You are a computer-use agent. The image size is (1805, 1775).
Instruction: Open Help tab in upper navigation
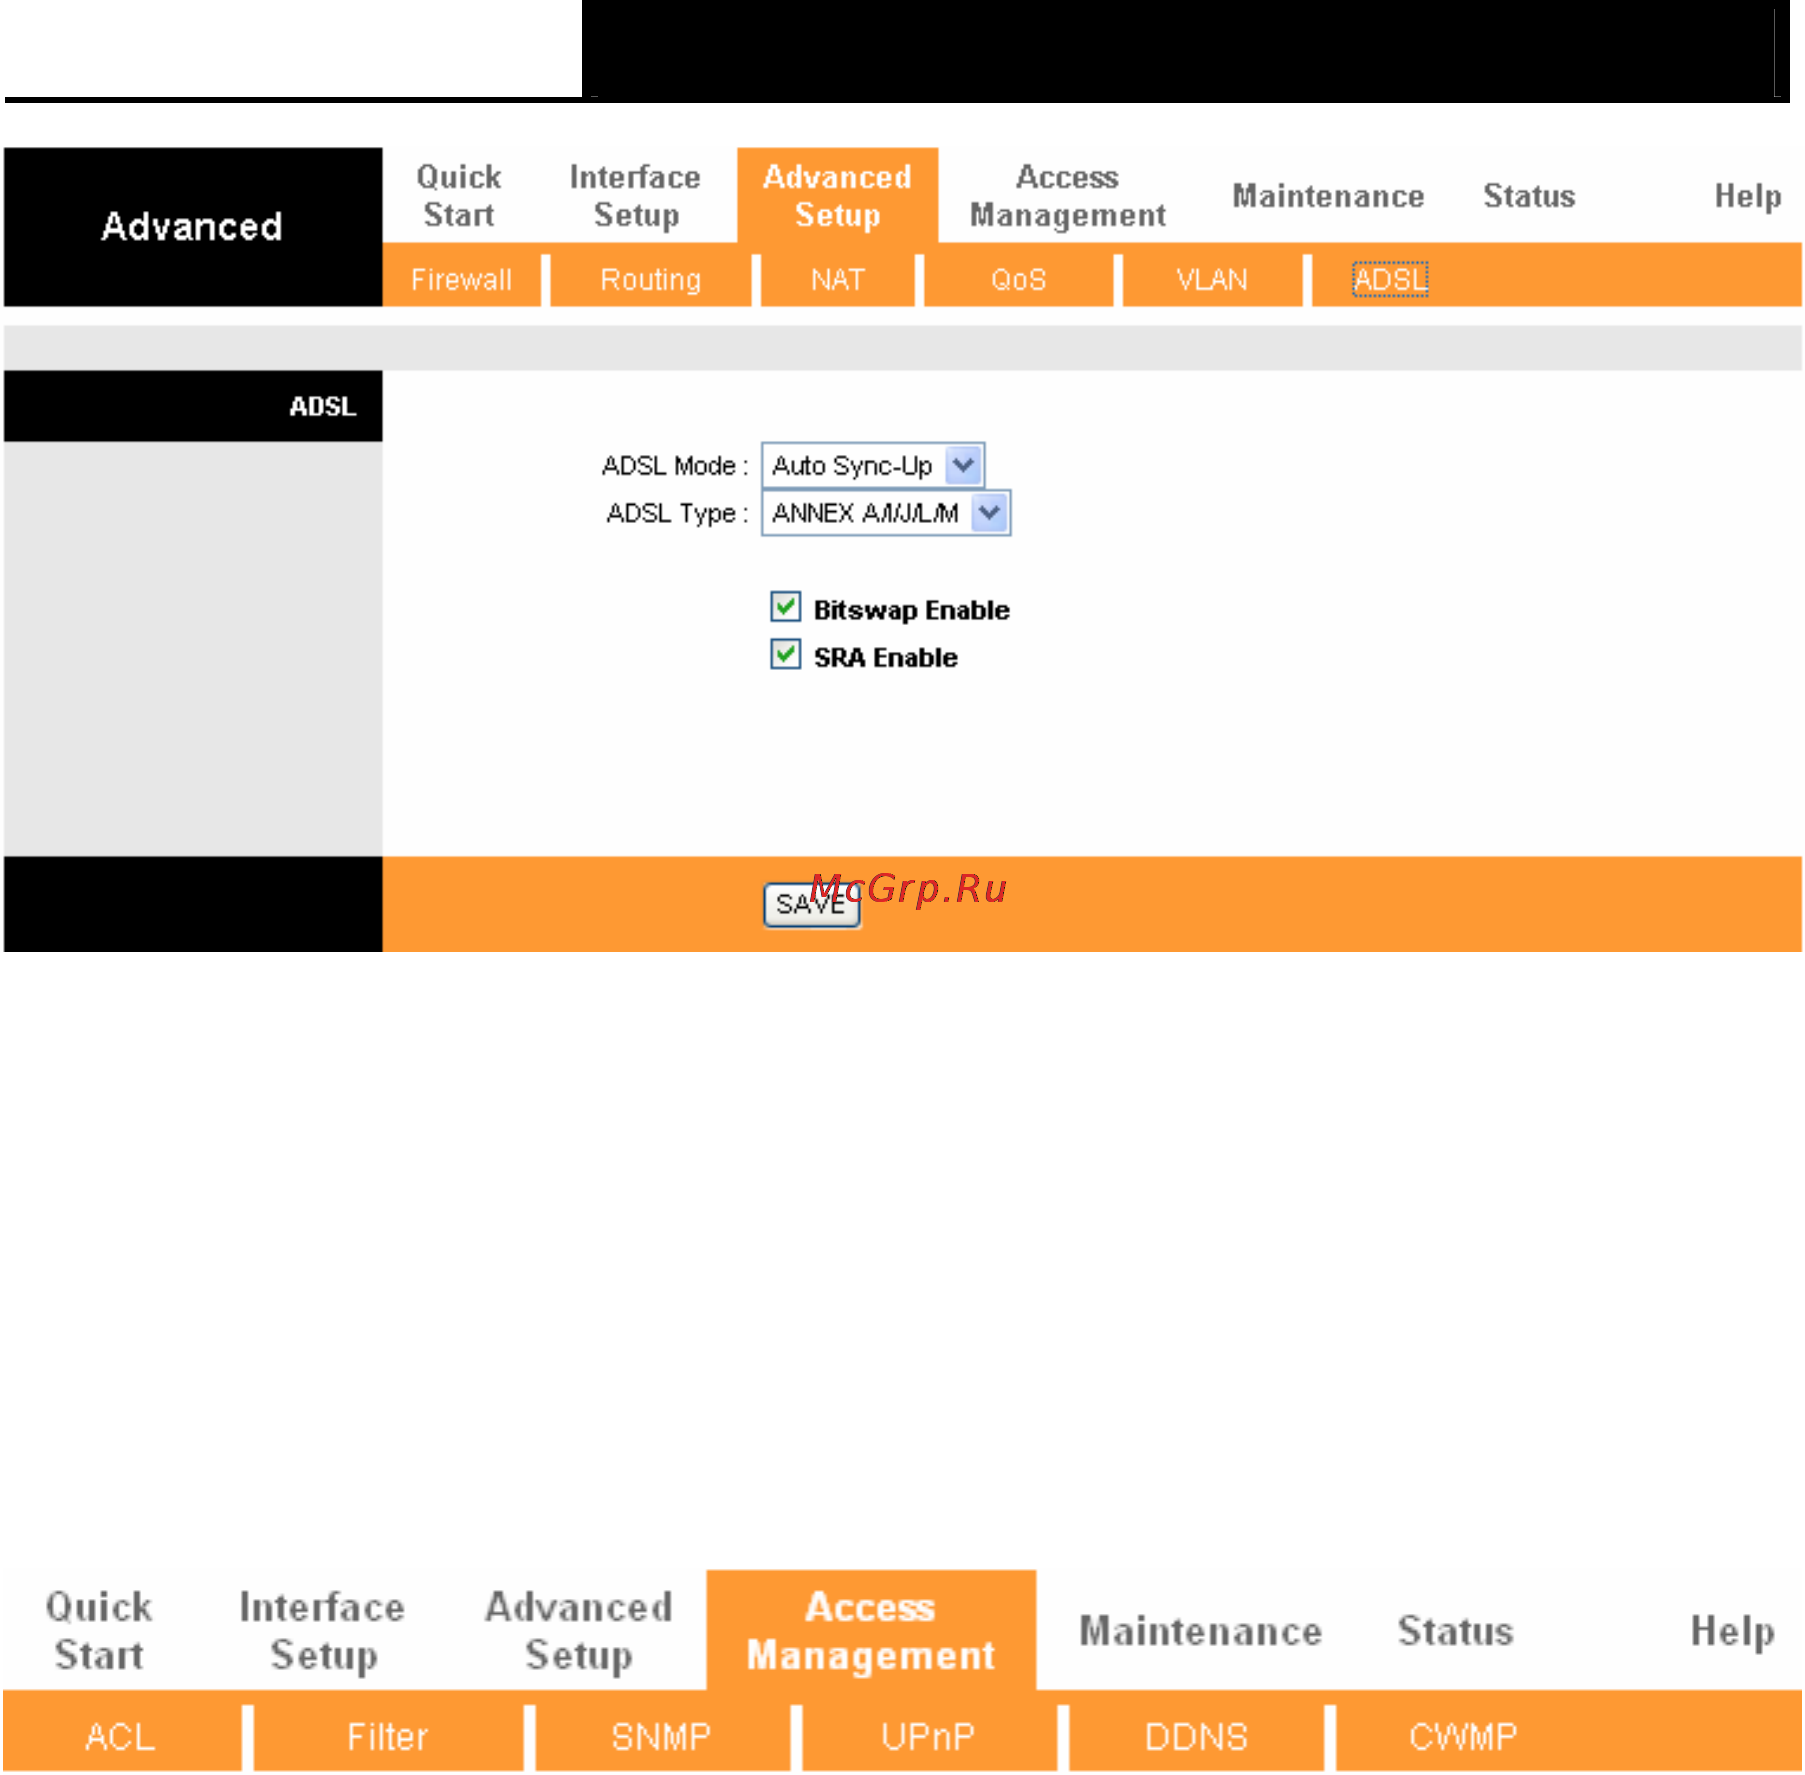[x=1748, y=196]
